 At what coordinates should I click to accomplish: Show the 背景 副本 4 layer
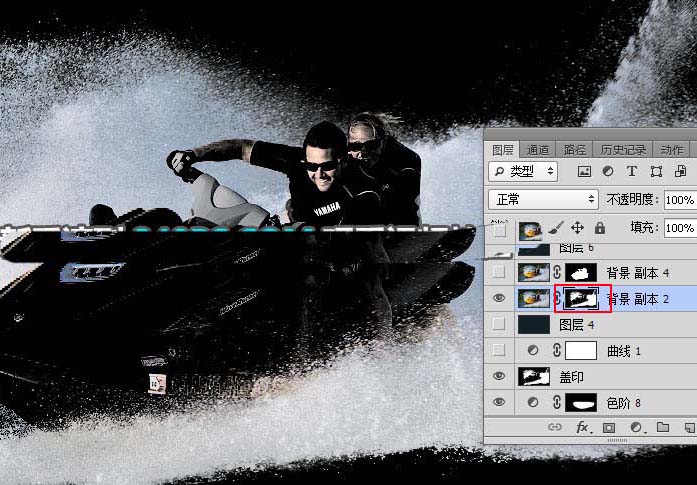499,272
